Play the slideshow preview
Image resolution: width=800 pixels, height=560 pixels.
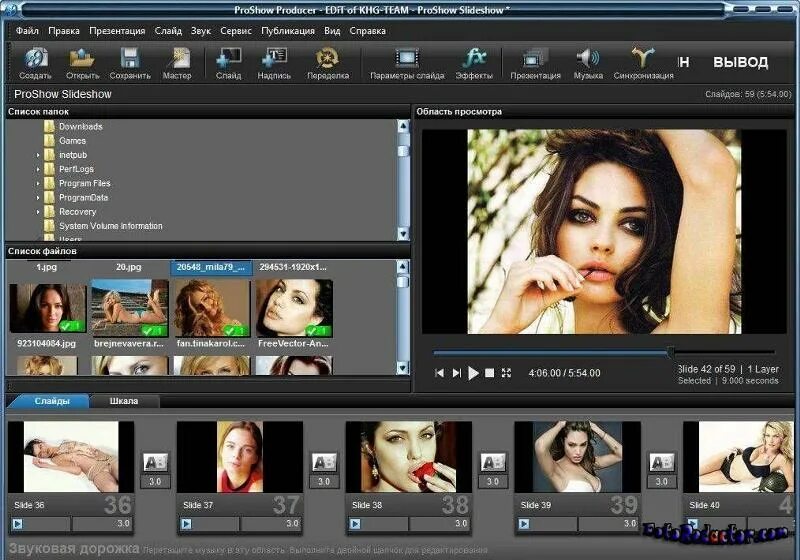tap(473, 373)
